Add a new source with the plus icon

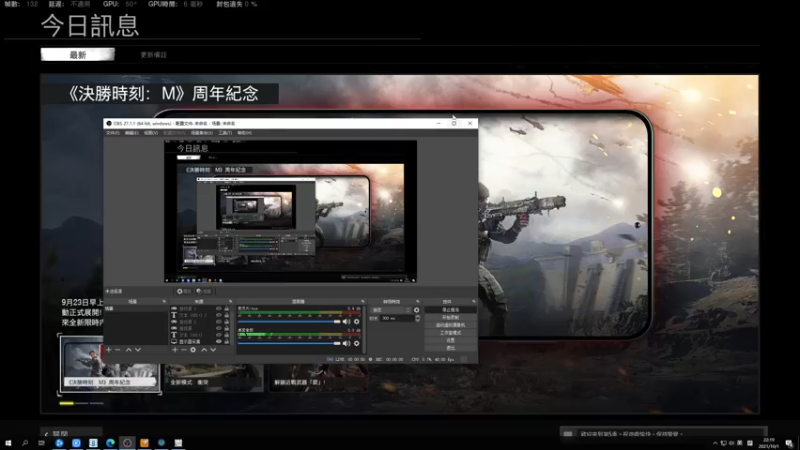click(x=175, y=350)
